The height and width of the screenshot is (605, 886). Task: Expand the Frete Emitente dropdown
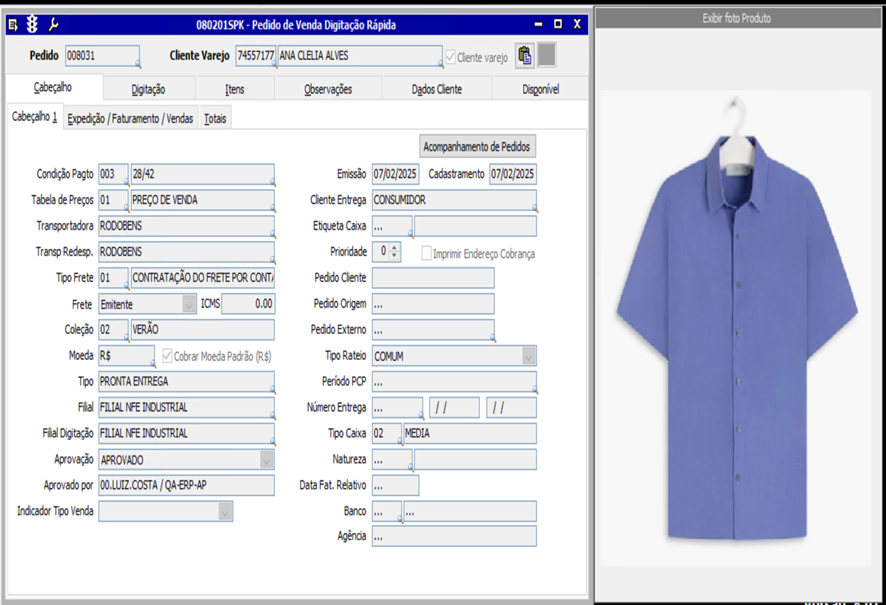[189, 304]
